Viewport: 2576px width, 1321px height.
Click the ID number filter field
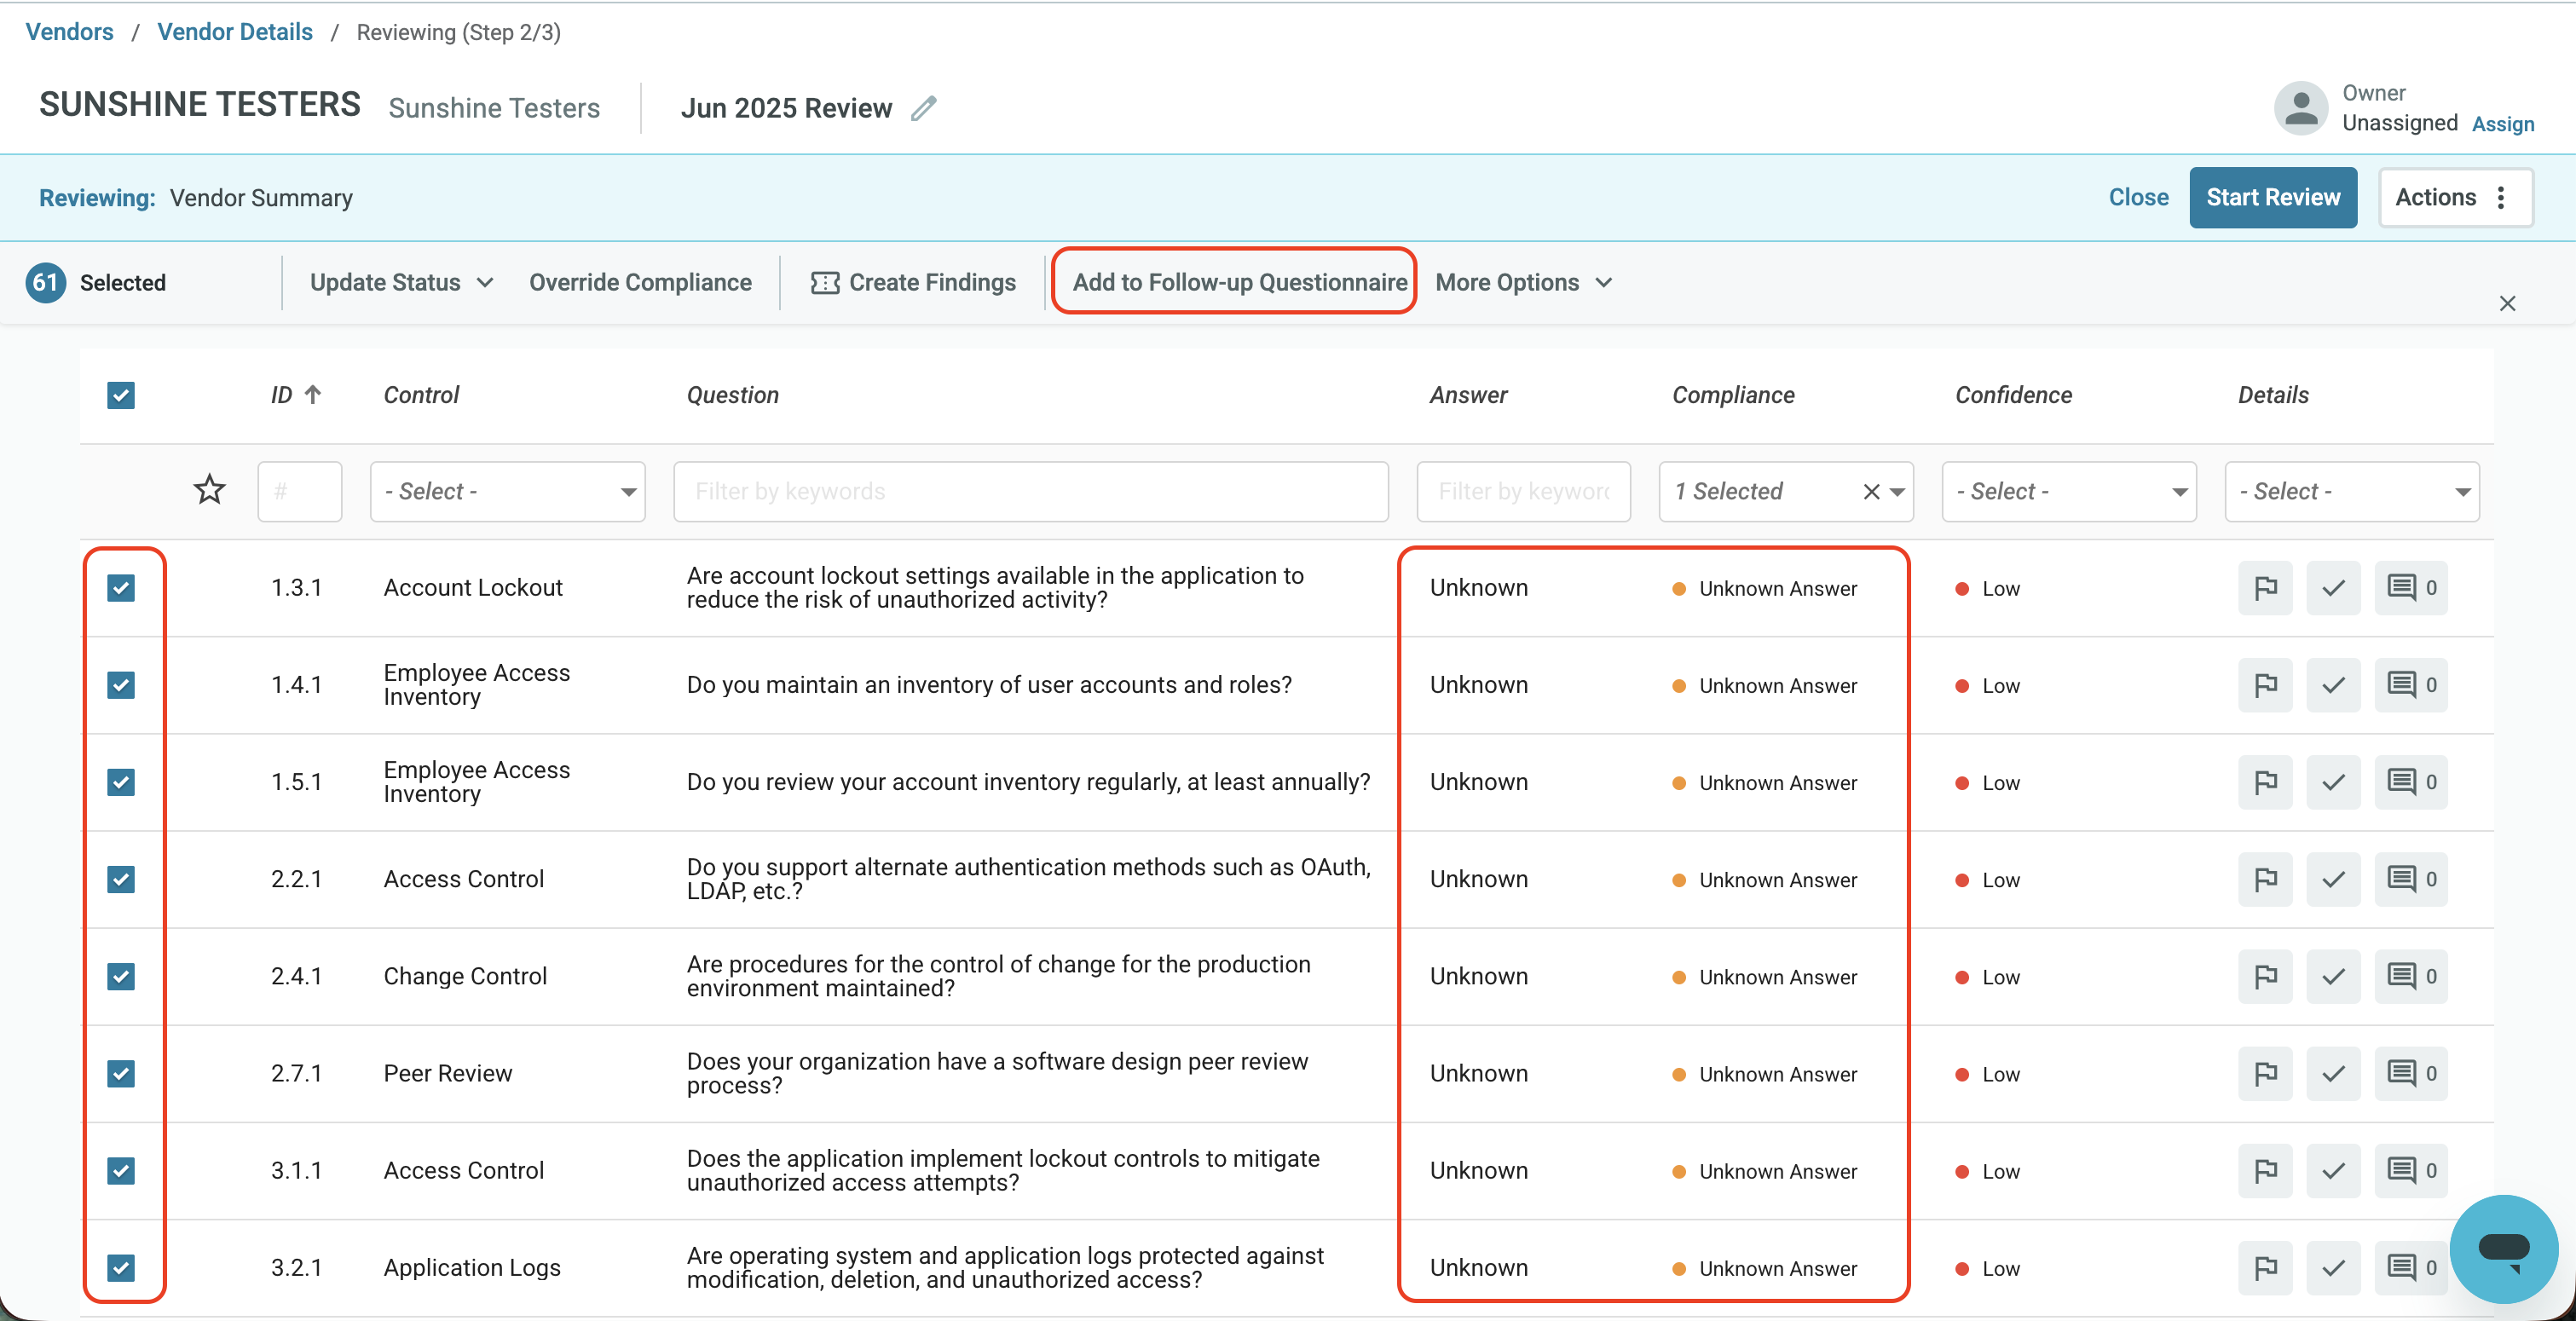pos(299,491)
